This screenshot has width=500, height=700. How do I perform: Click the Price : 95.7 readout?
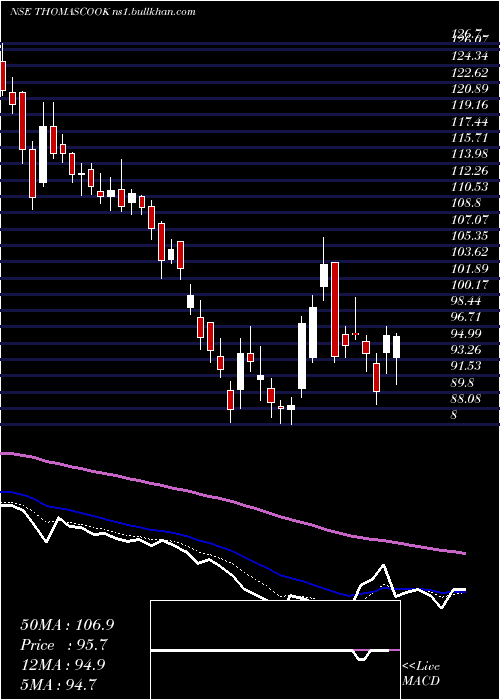(64, 645)
